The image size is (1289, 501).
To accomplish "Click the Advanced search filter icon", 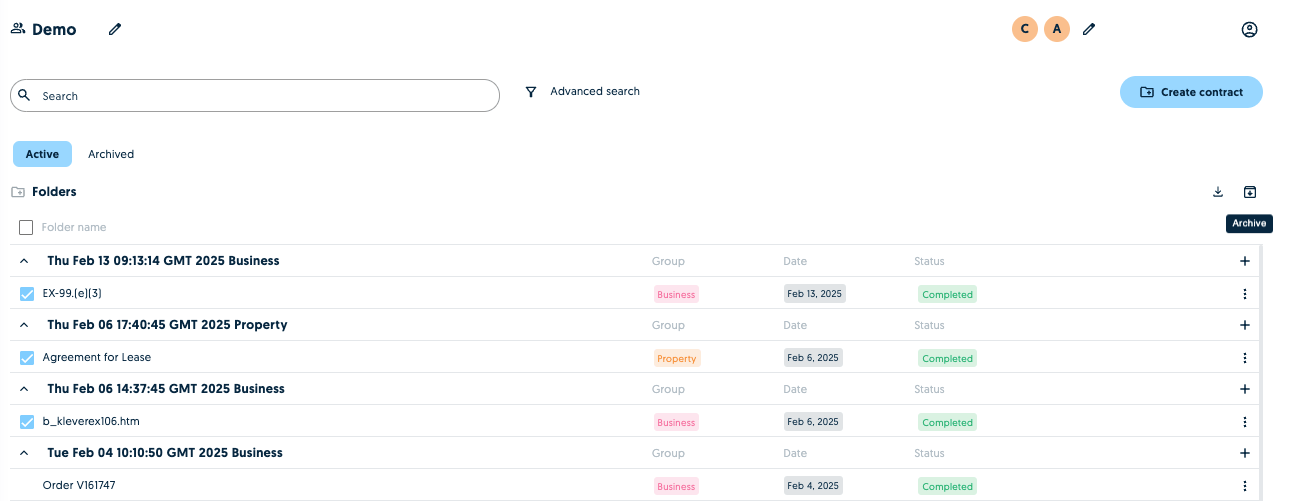I will (x=531, y=92).
